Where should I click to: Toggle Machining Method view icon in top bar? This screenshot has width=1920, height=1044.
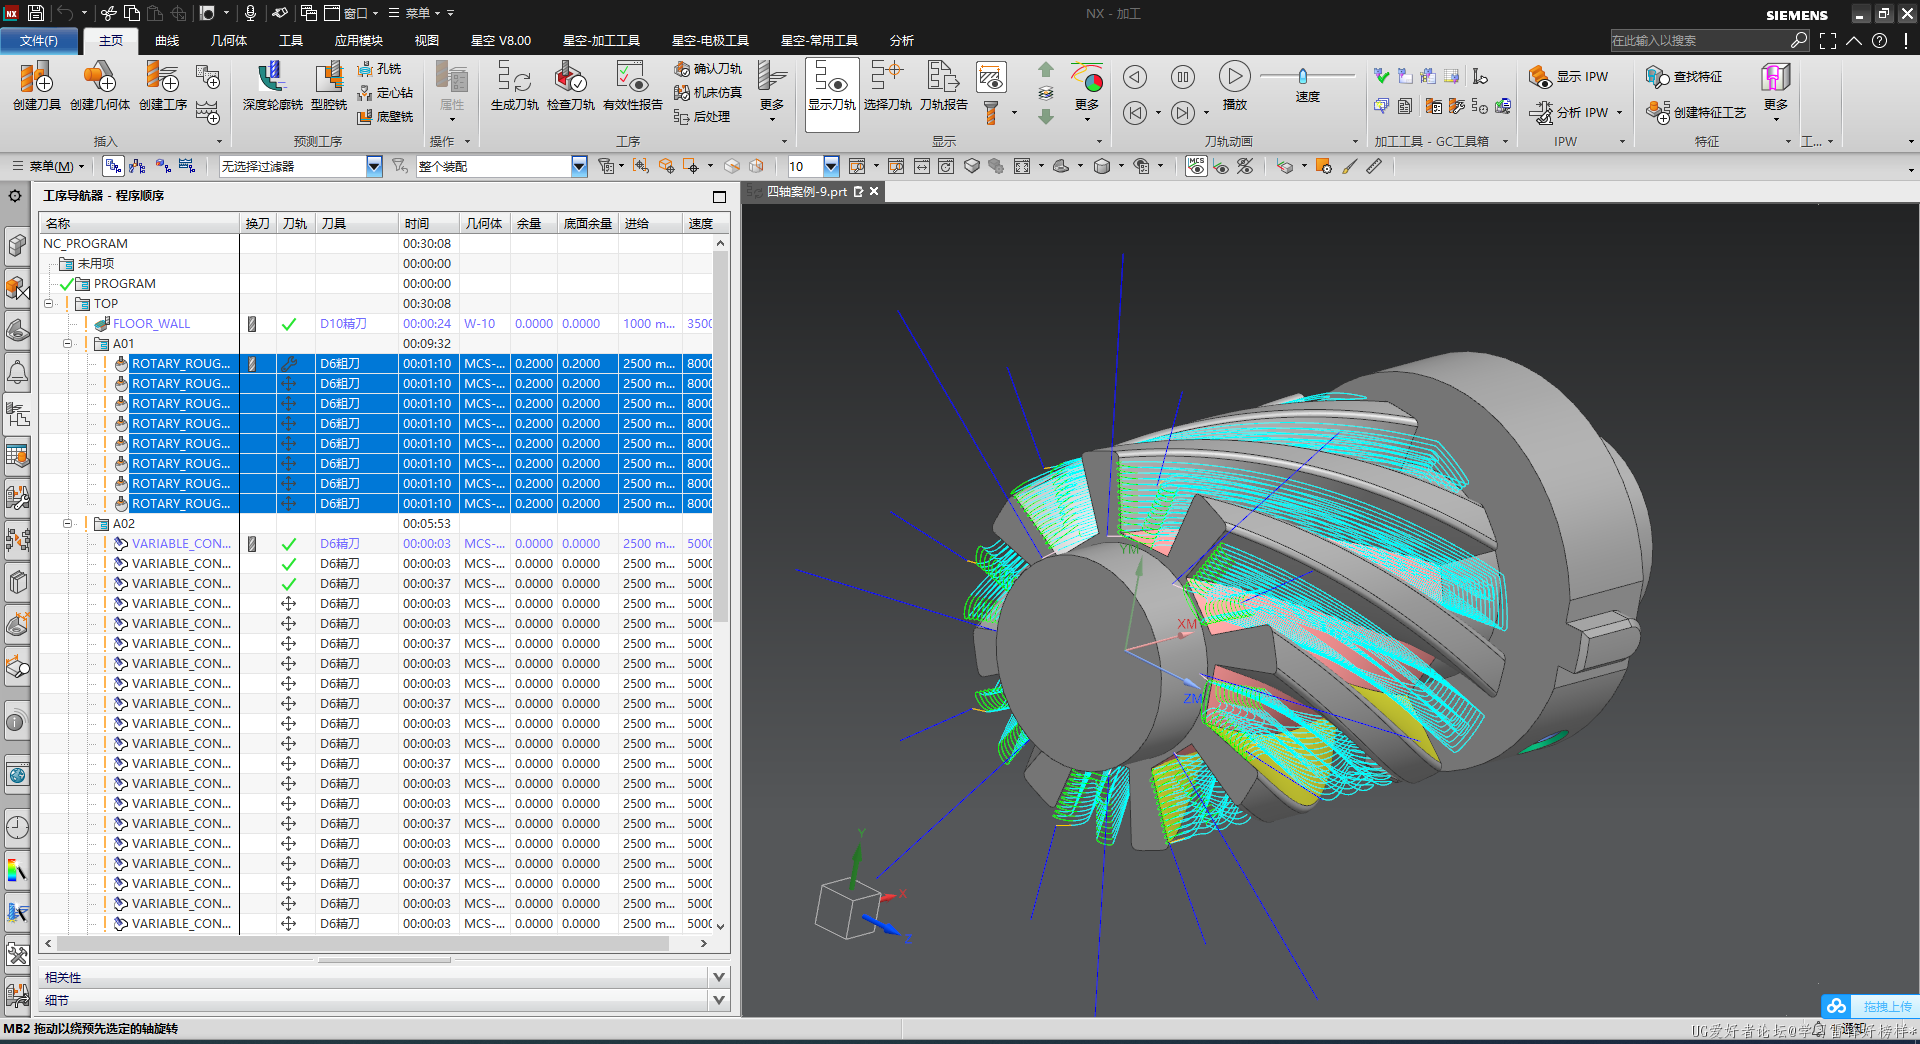(x=187, y=166)
